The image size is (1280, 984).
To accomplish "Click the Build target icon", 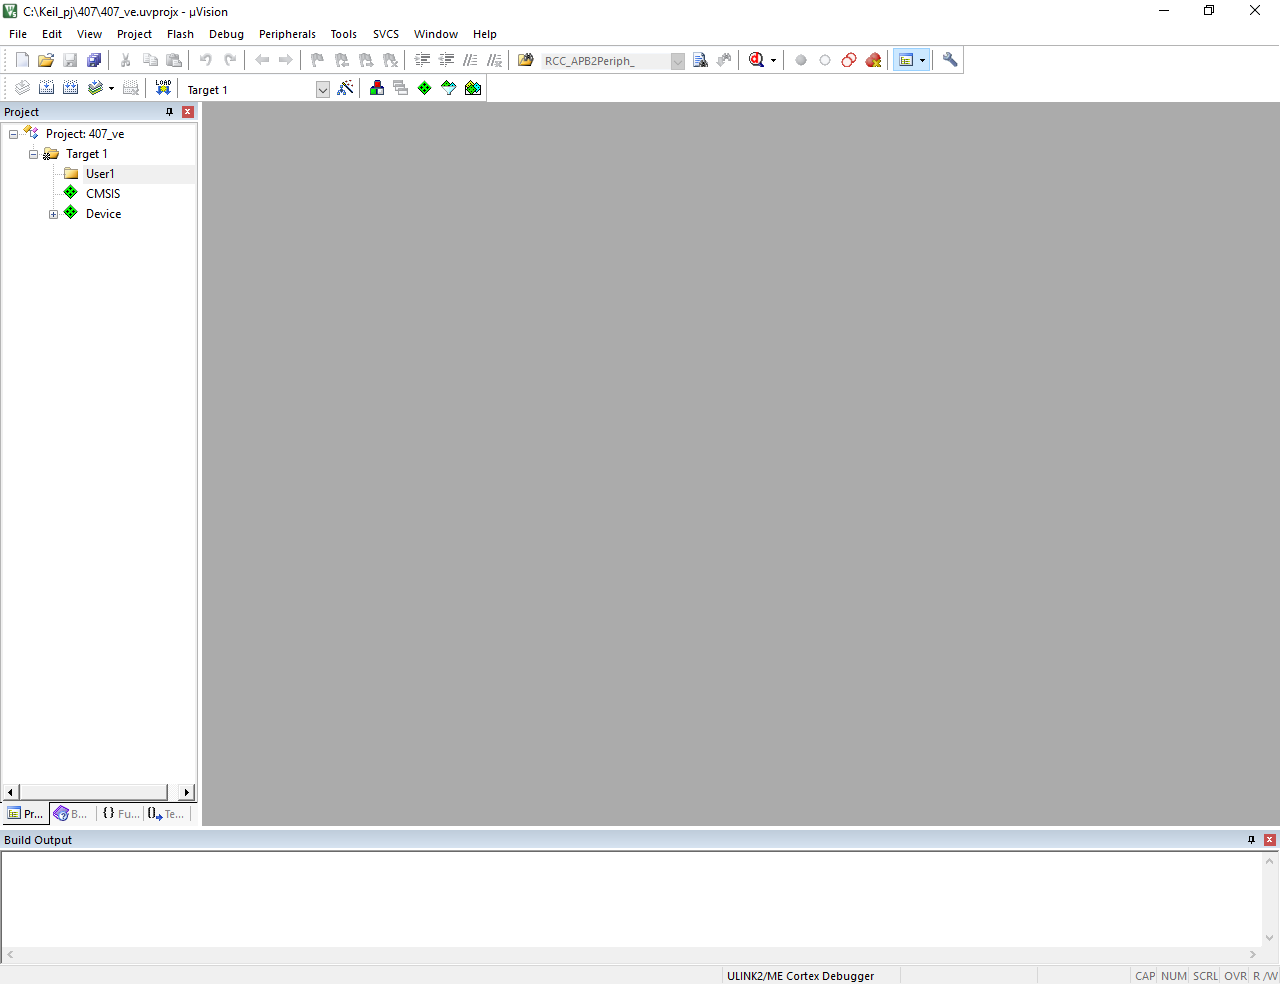I will pos(46,88).
